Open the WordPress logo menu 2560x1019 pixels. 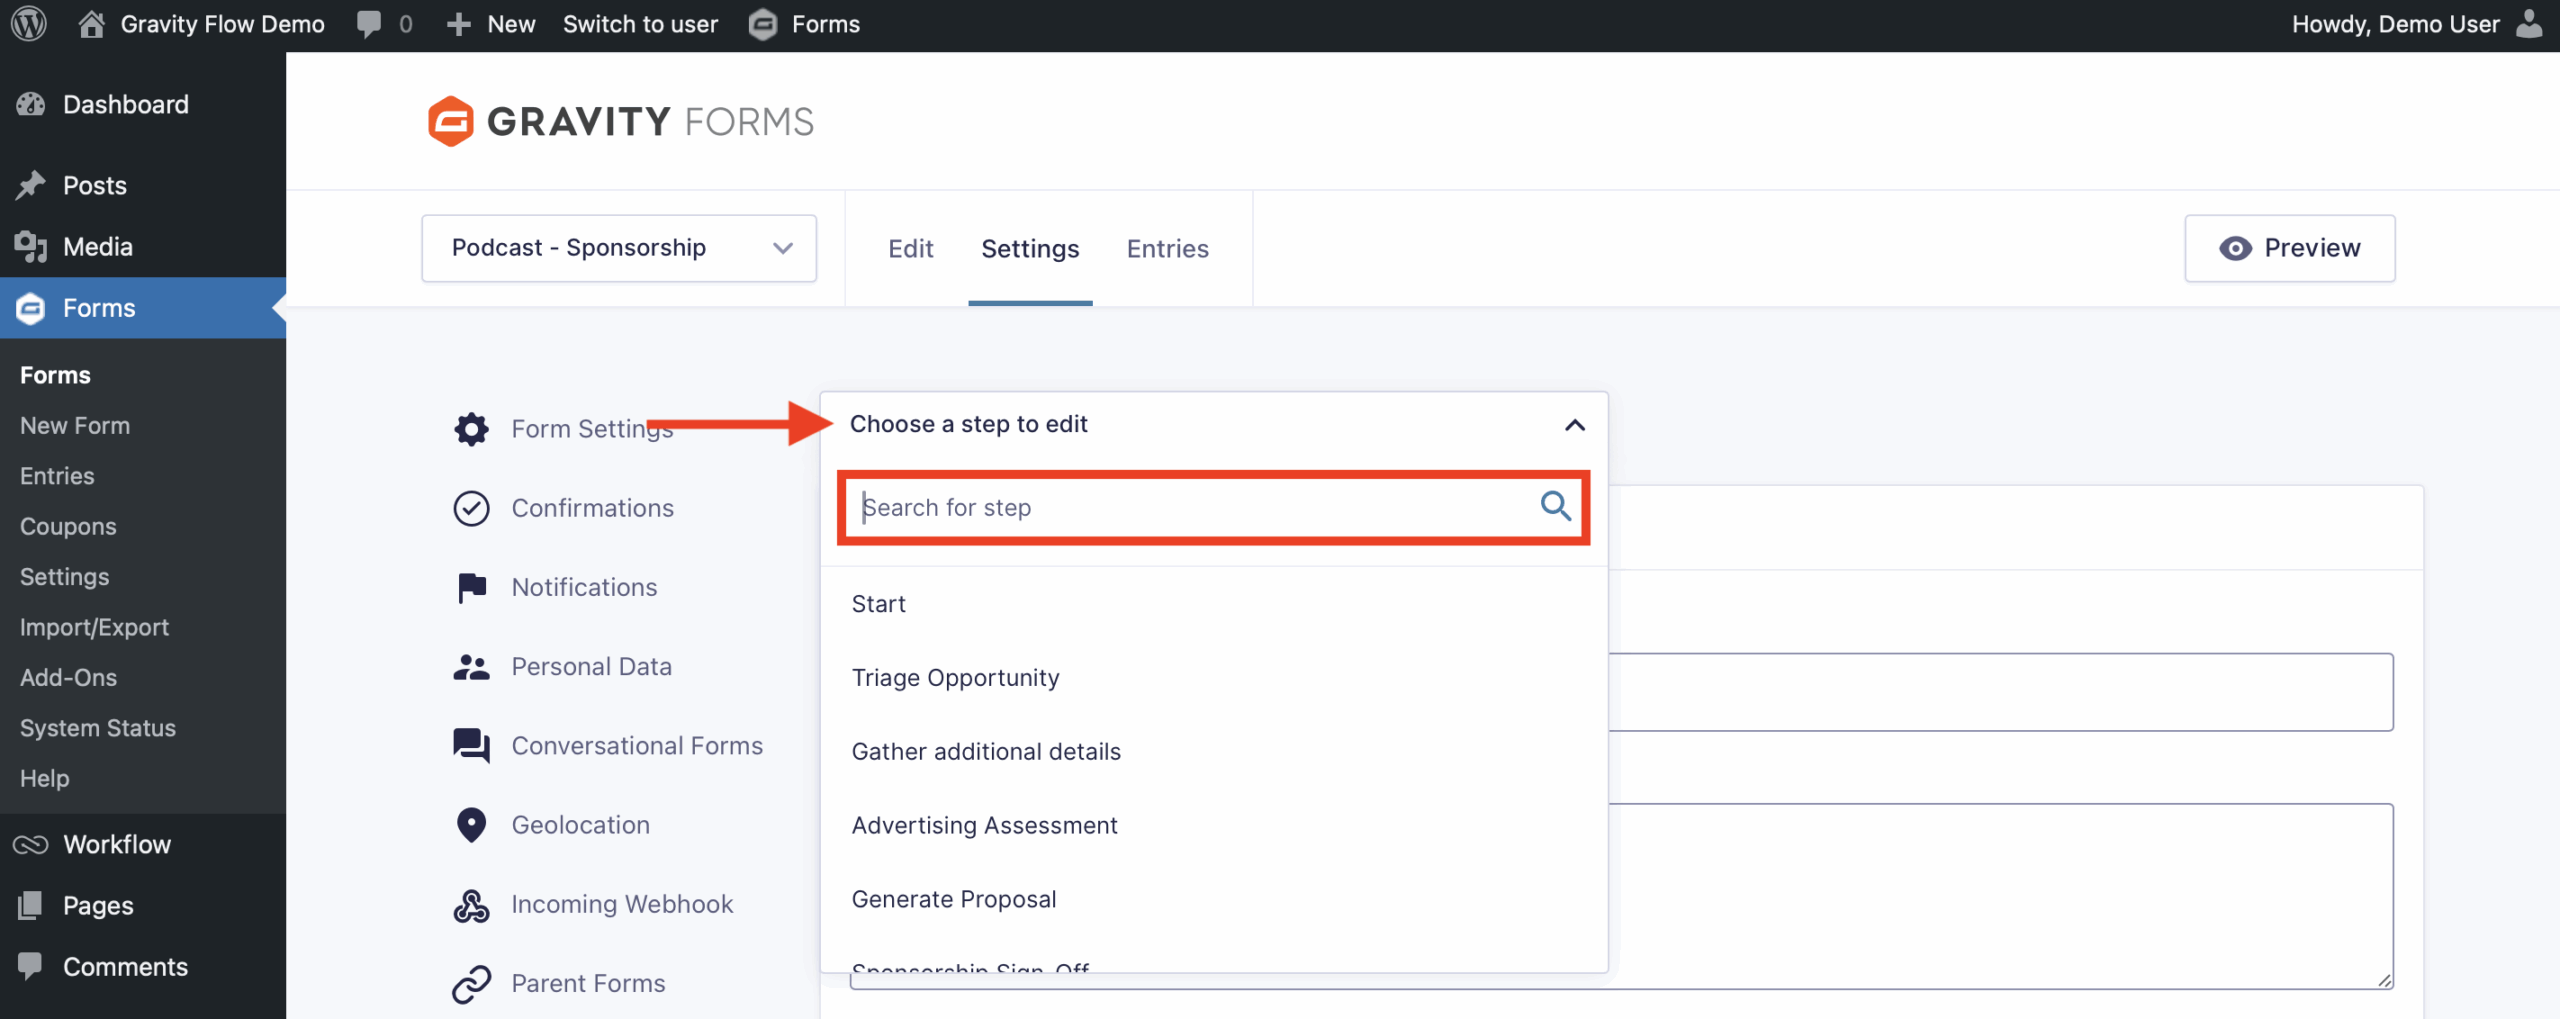coord(27,23)
